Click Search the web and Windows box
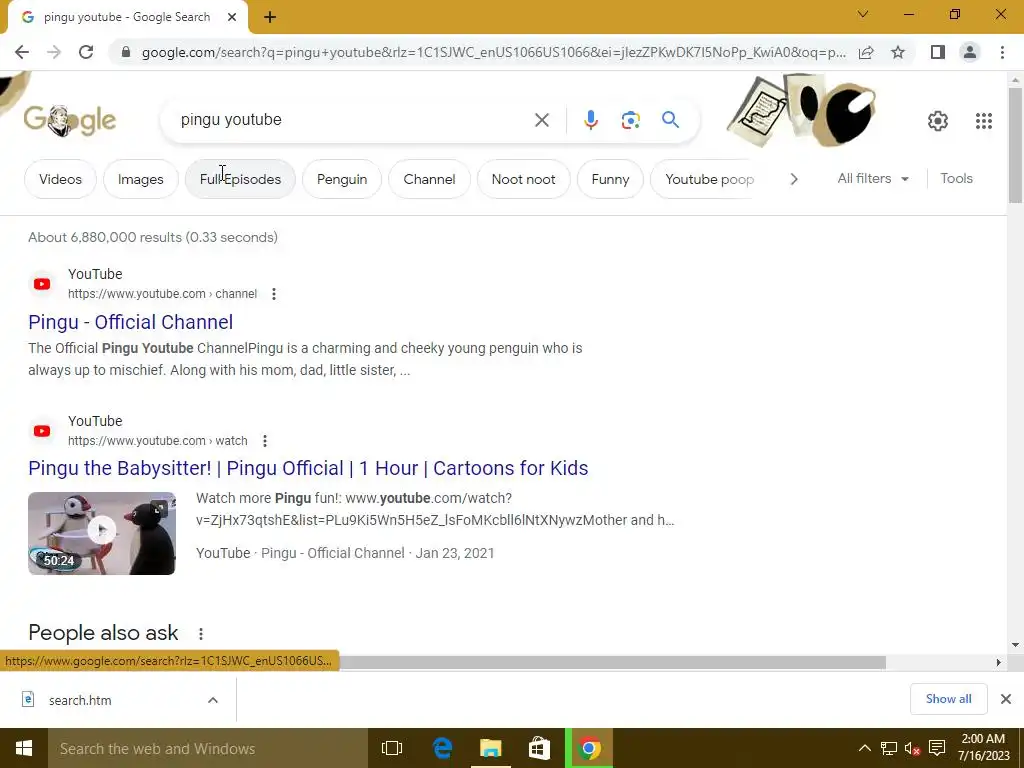Screen dimensions: 1024x768 click(208, 748)
